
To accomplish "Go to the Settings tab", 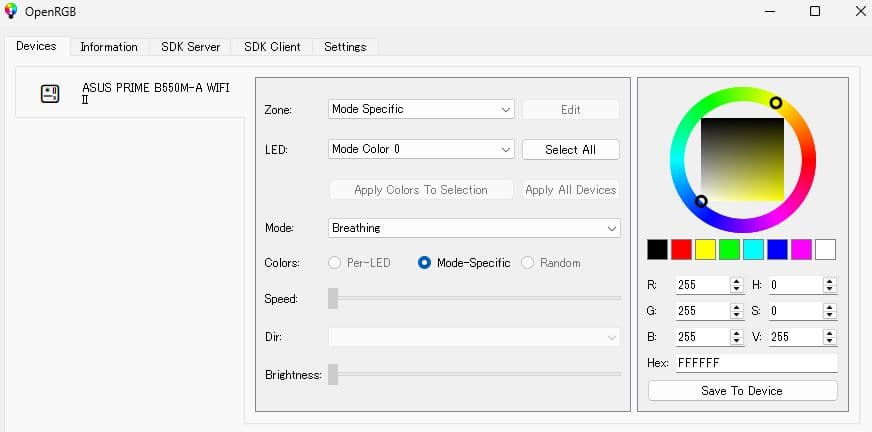I will coord(345,47).
